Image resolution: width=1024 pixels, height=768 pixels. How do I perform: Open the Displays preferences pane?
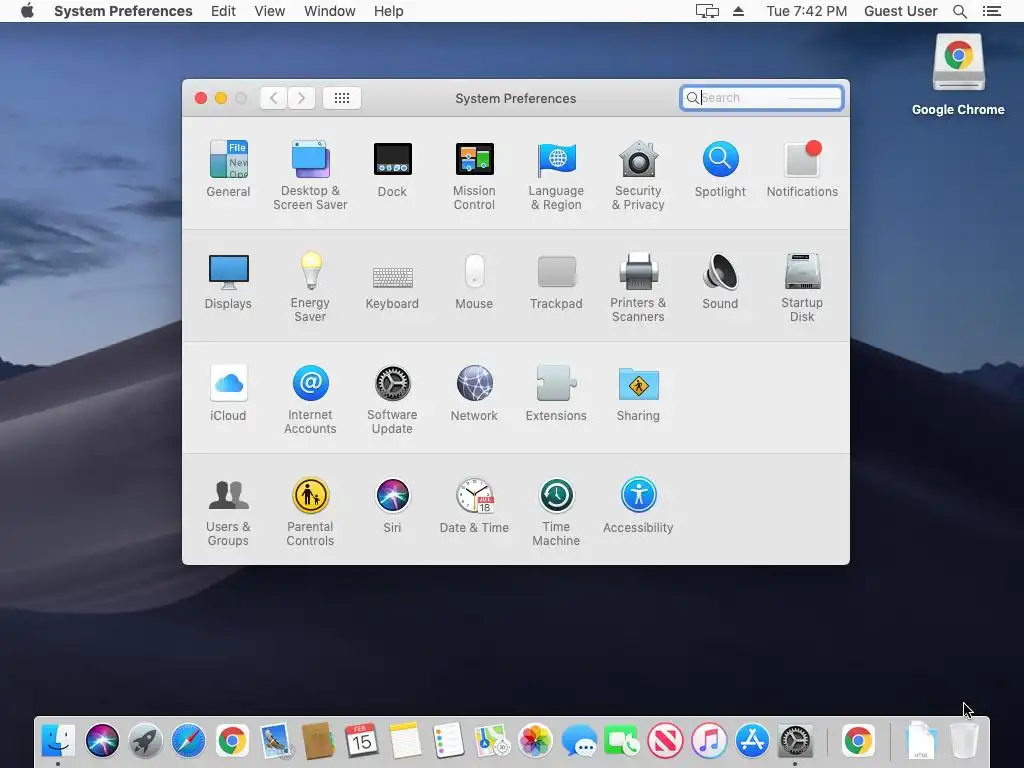tap(228, 281)
